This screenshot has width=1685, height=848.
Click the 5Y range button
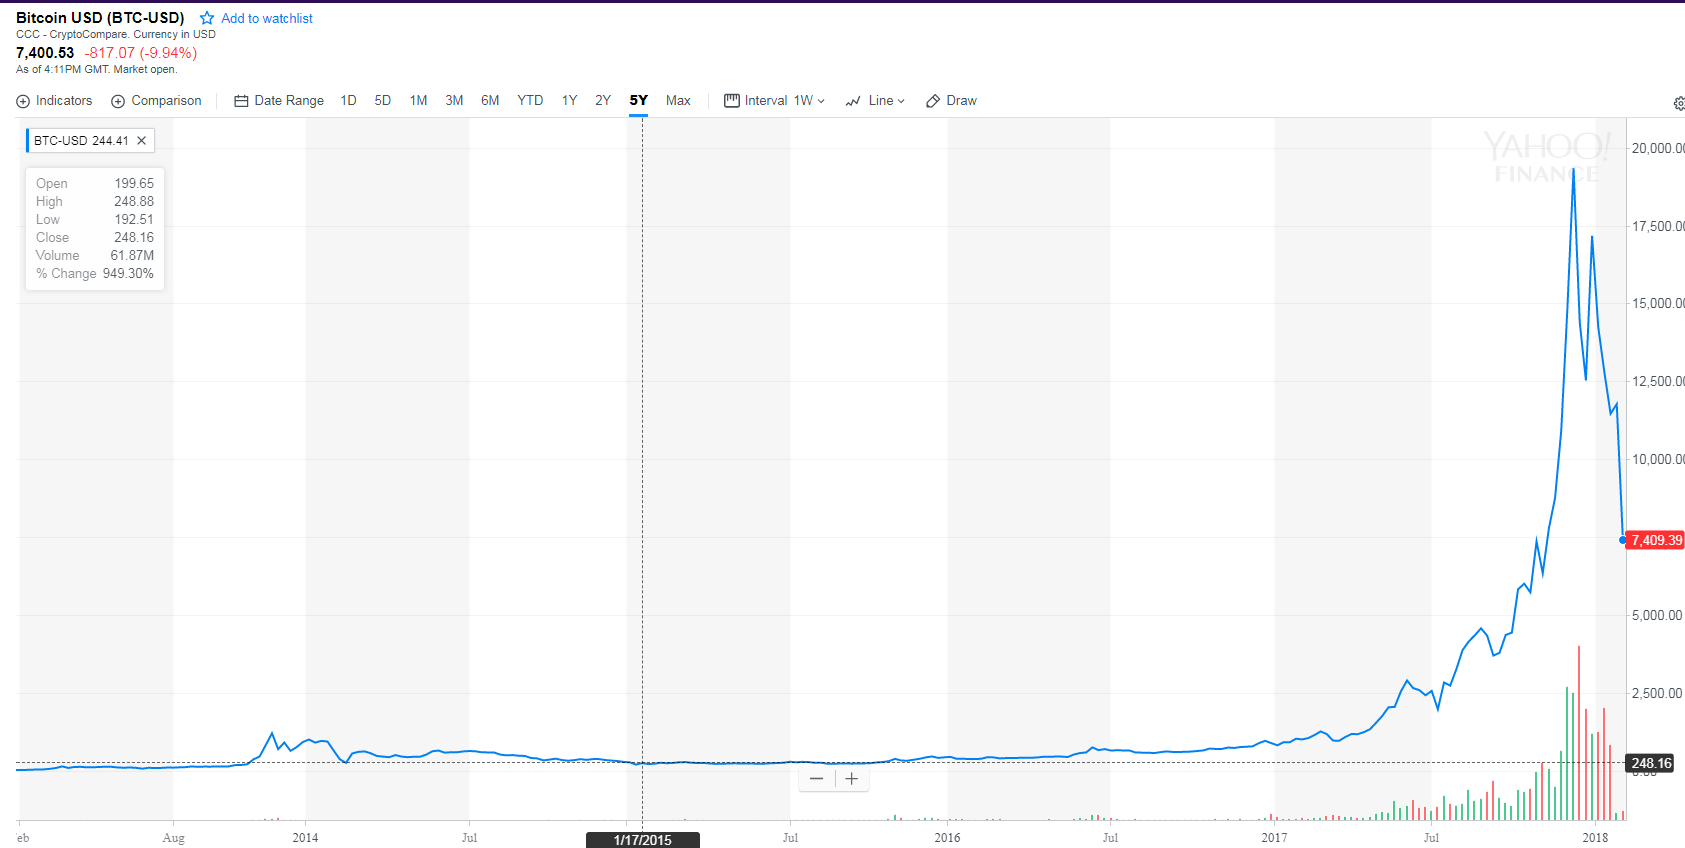639,101
